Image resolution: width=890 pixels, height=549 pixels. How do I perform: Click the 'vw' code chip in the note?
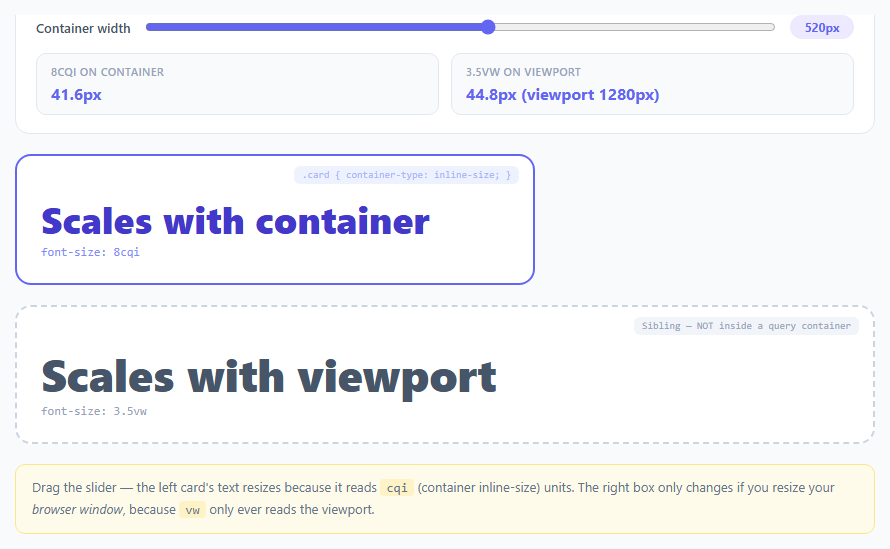pos(192,510)
